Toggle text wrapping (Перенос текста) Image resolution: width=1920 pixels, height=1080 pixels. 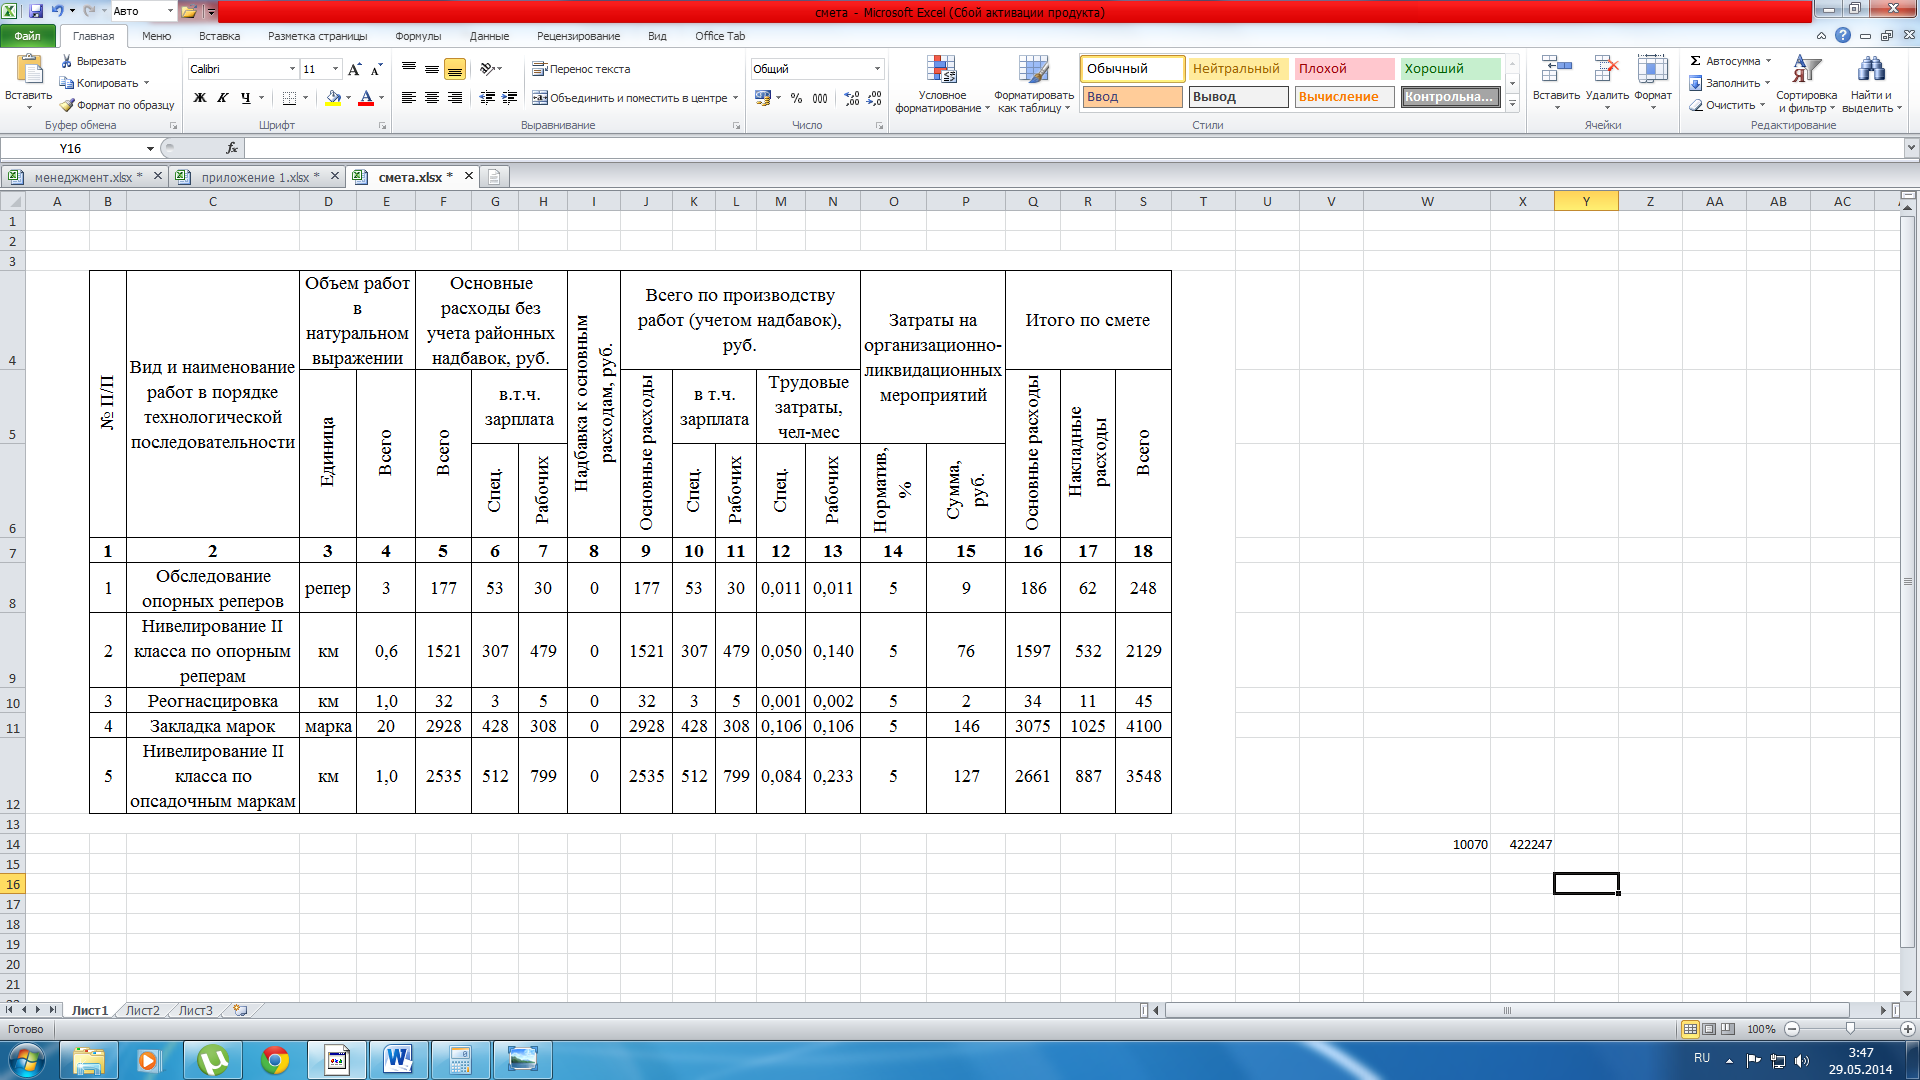click(x=581, y=69)
